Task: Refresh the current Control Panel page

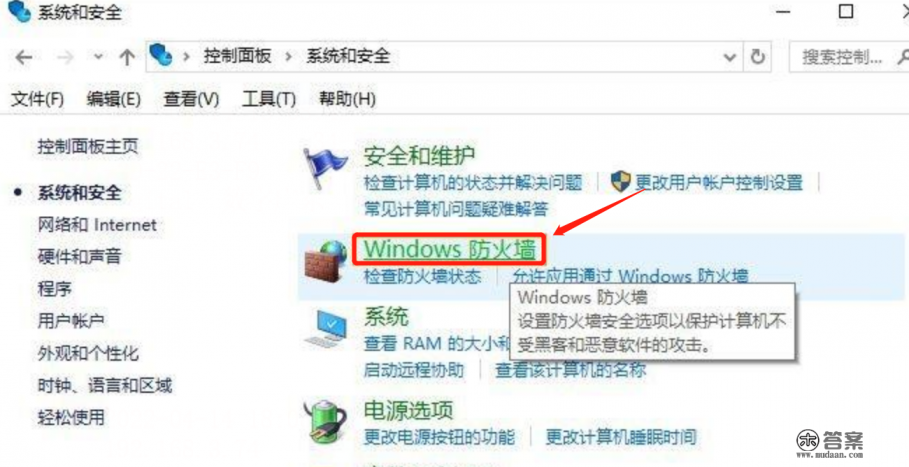Action: coord(758,57)
